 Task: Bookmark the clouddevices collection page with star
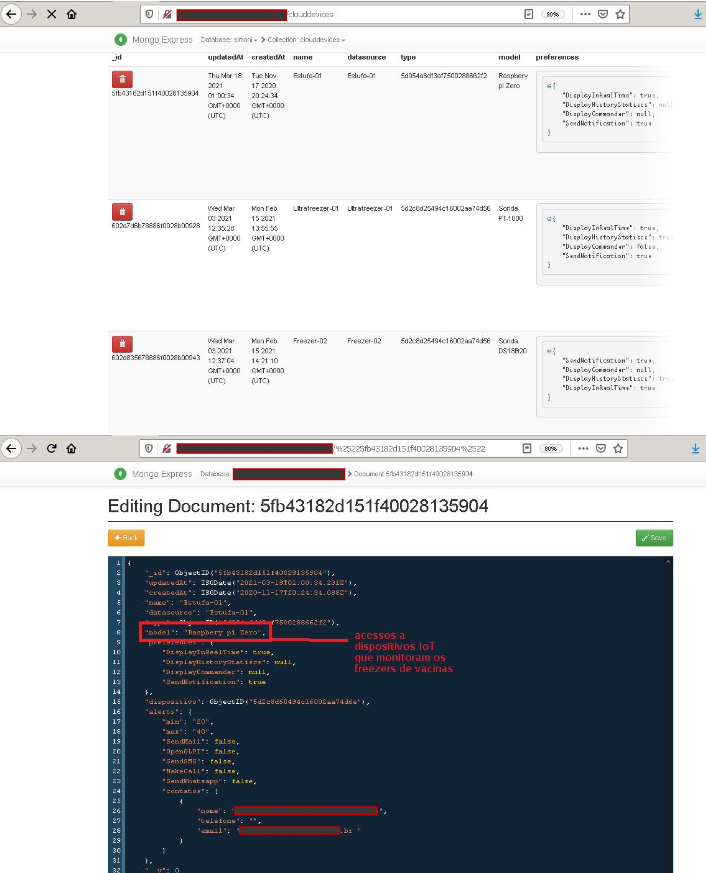point(620,14)
